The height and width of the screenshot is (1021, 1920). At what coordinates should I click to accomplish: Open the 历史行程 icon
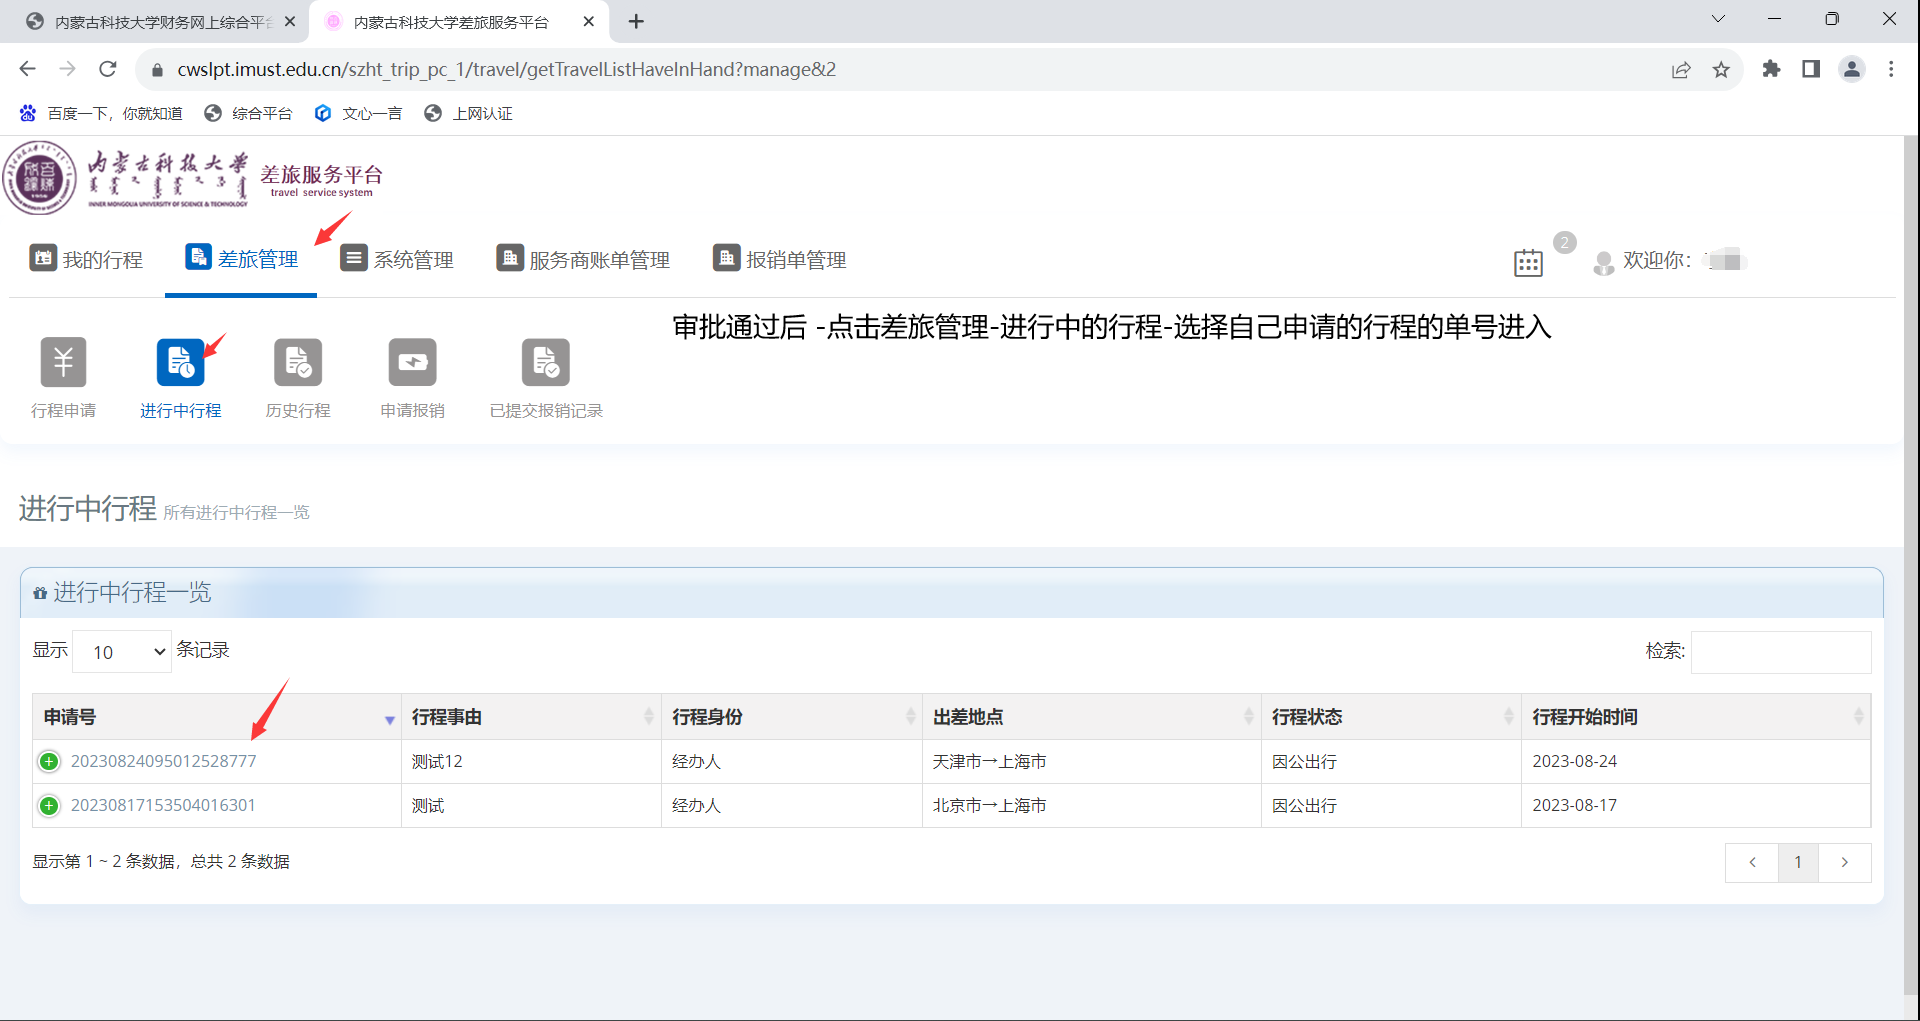point(297,362)
